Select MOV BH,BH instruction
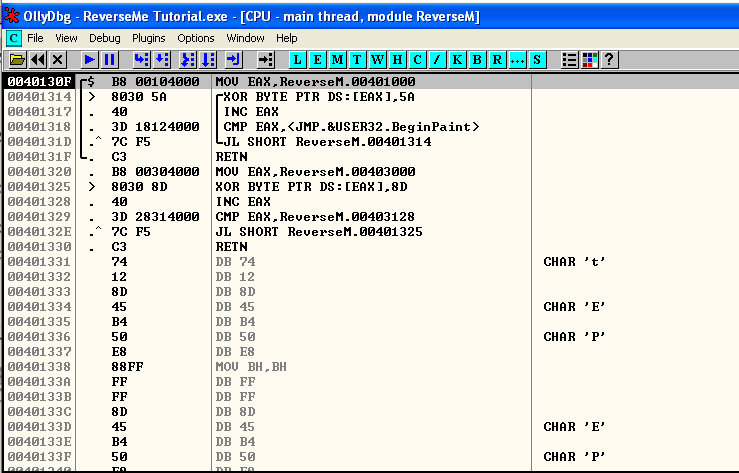Image resolution: width=739 pixels, height=473 pixels. [251, 367]
